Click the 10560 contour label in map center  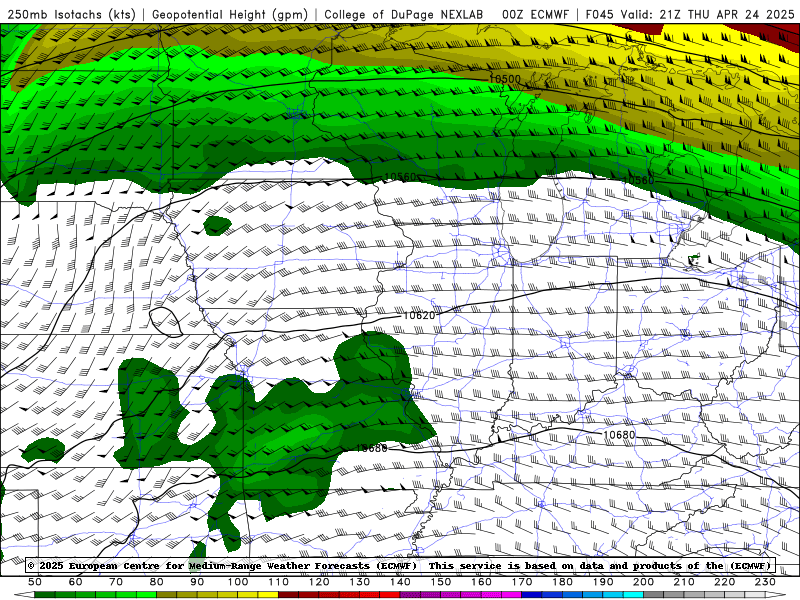(401, 177)
